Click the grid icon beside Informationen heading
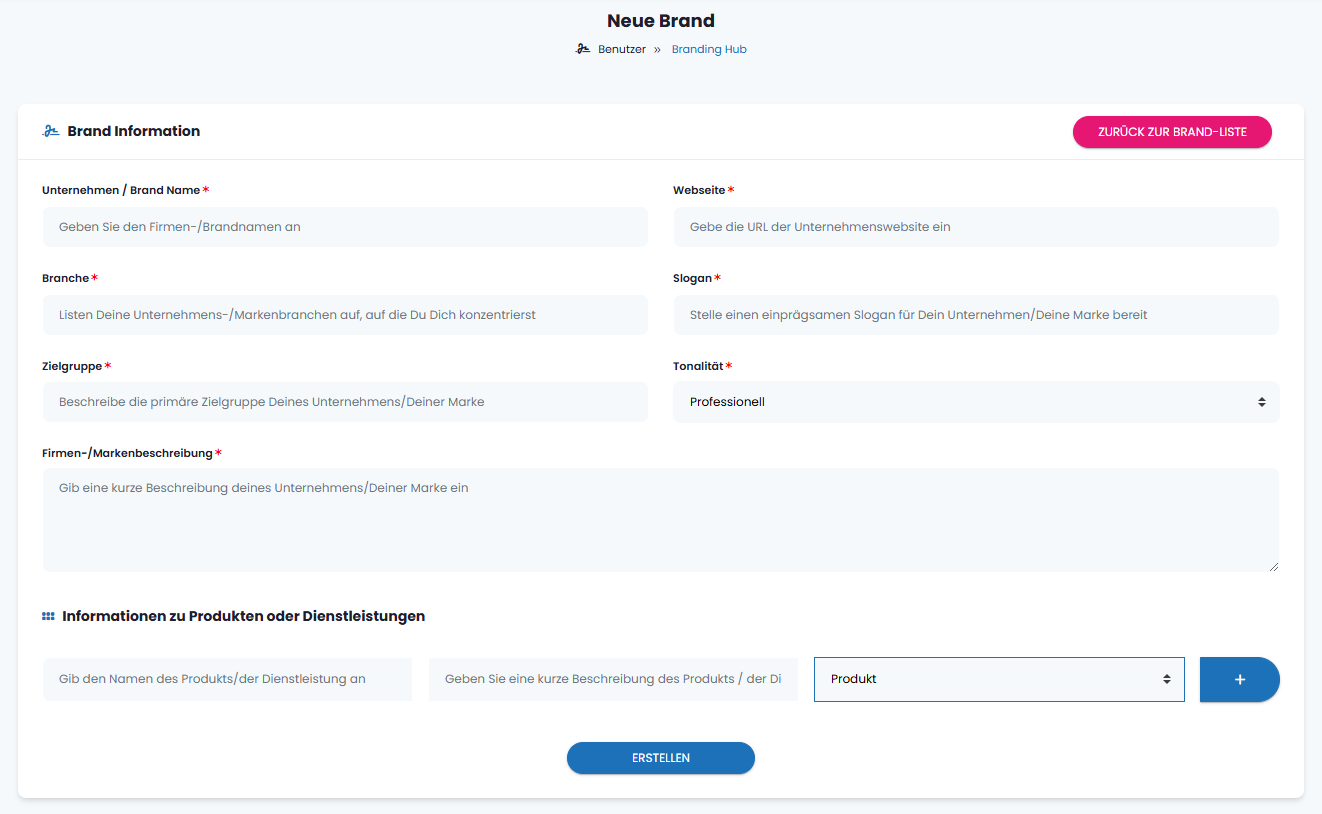Screen dimensions: 1322x814 pyautogui.click(x=48, y=616)
